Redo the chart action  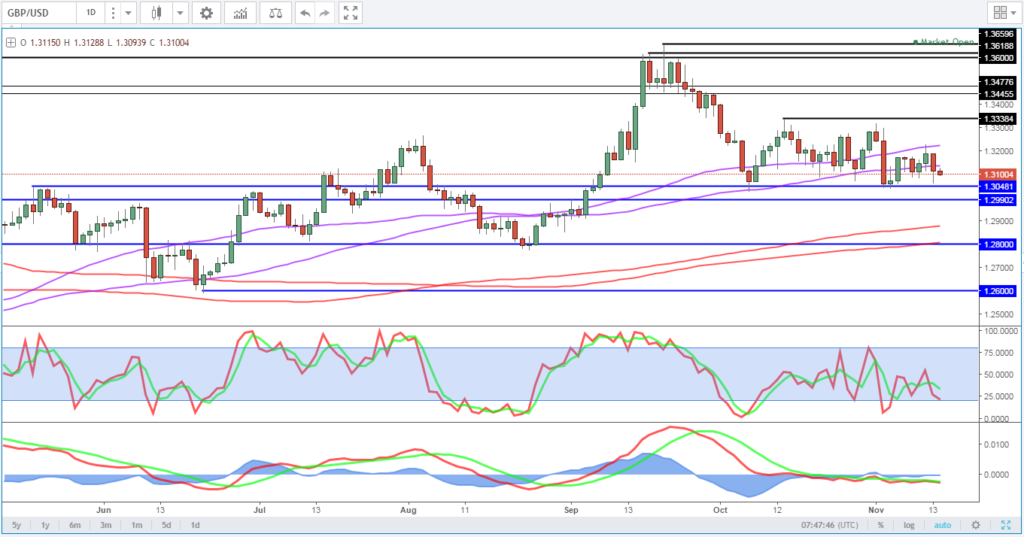pyautogui.click(x=325, y=12)
